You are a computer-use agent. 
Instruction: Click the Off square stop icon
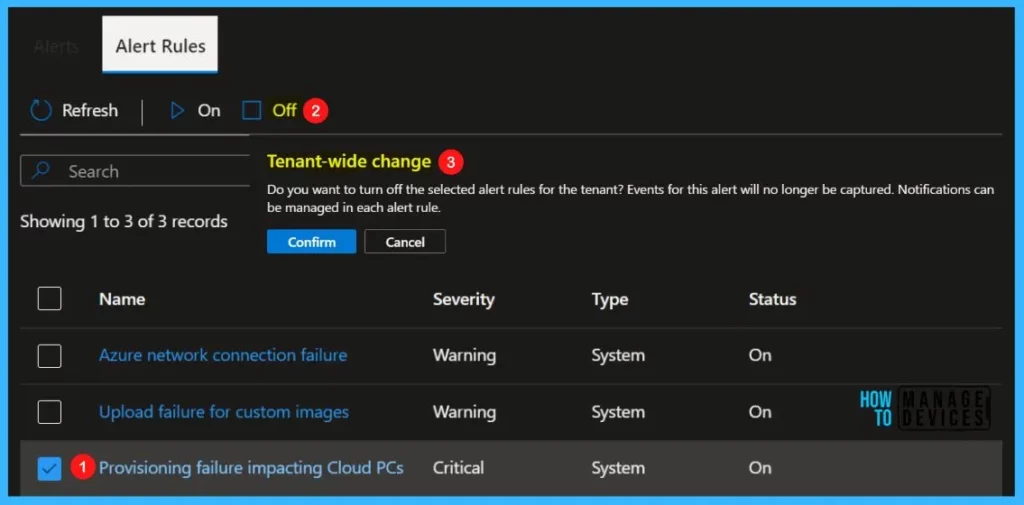251,110
